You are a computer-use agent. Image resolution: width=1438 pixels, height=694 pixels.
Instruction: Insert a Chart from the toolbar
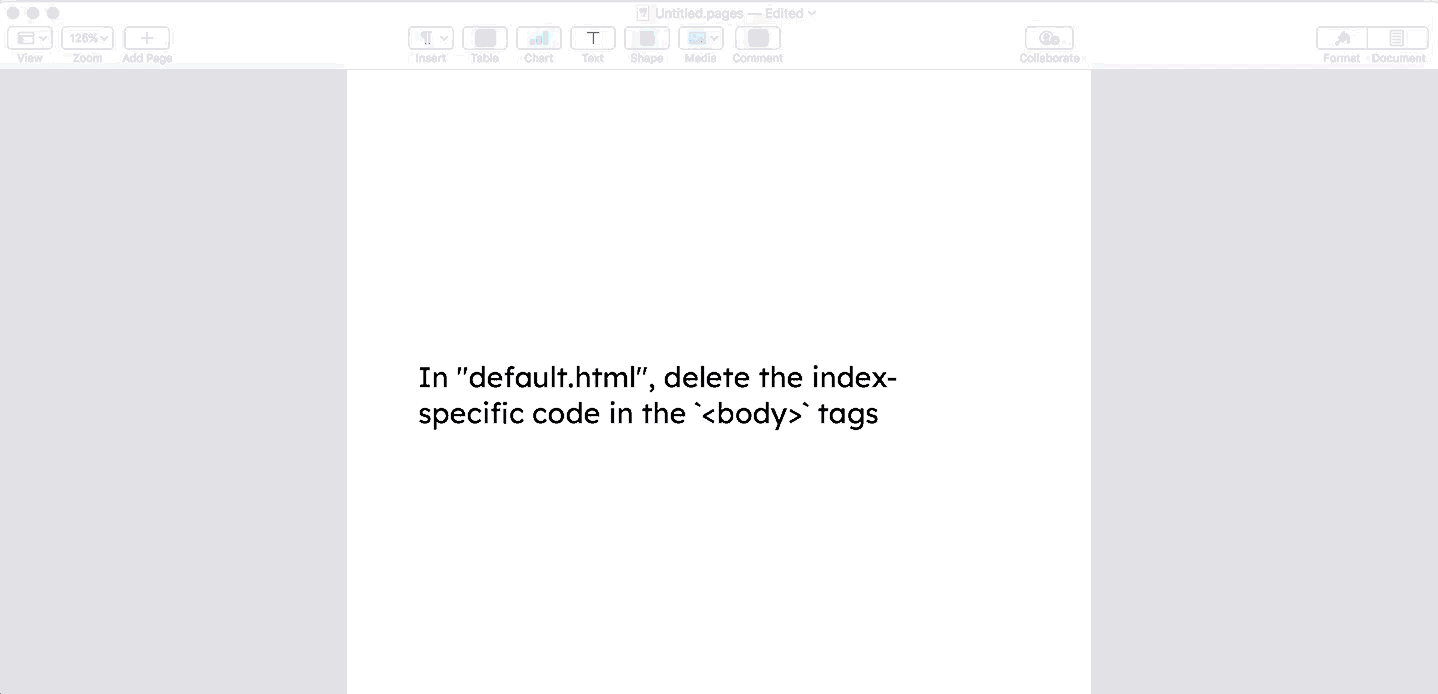coord(539,38)
